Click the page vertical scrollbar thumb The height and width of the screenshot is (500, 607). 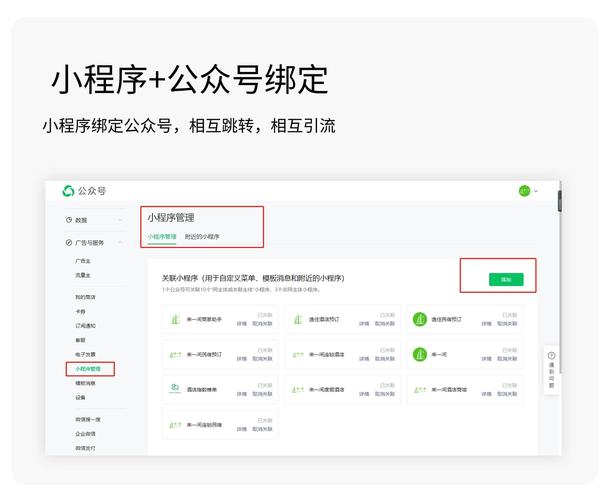point(560,201)
